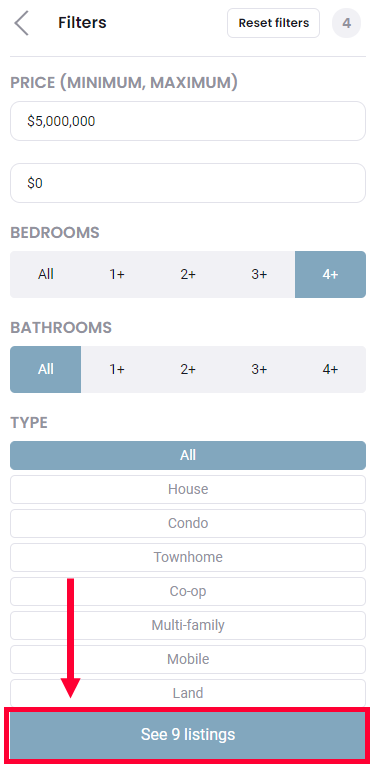Click the maximum price field showing $0
Image resolution: width=370 pixels, height=764 pixels.
tap(188, 183)
